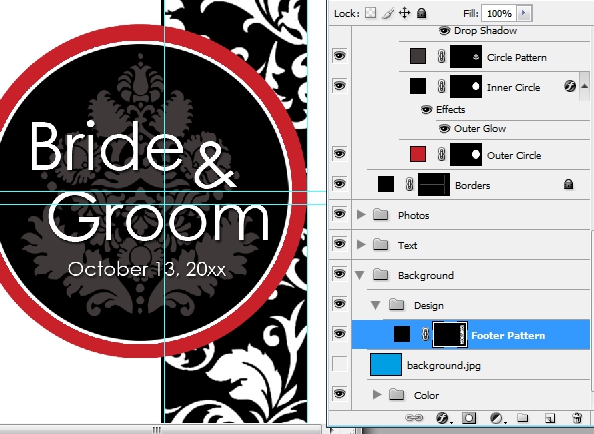
Task: Click the Outer Circle red color swatch
Action: (418, 154)
